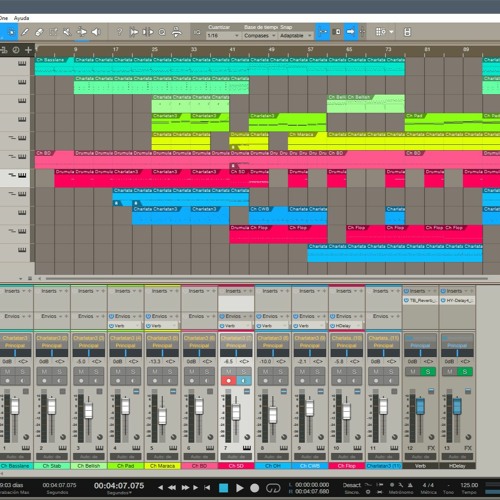The height and width of the screenshot is (500, 500).
Task: Click the Ch CWB clip in arrangement
Action: 268,215
